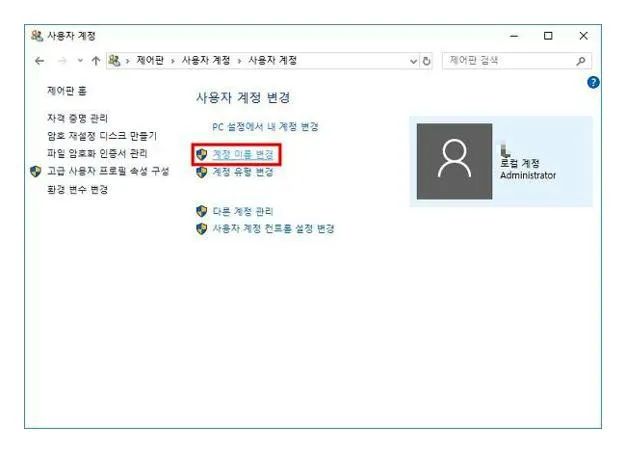Open 환경 변수 변경 link
The image size is (626, 453).
coord(77,189)
